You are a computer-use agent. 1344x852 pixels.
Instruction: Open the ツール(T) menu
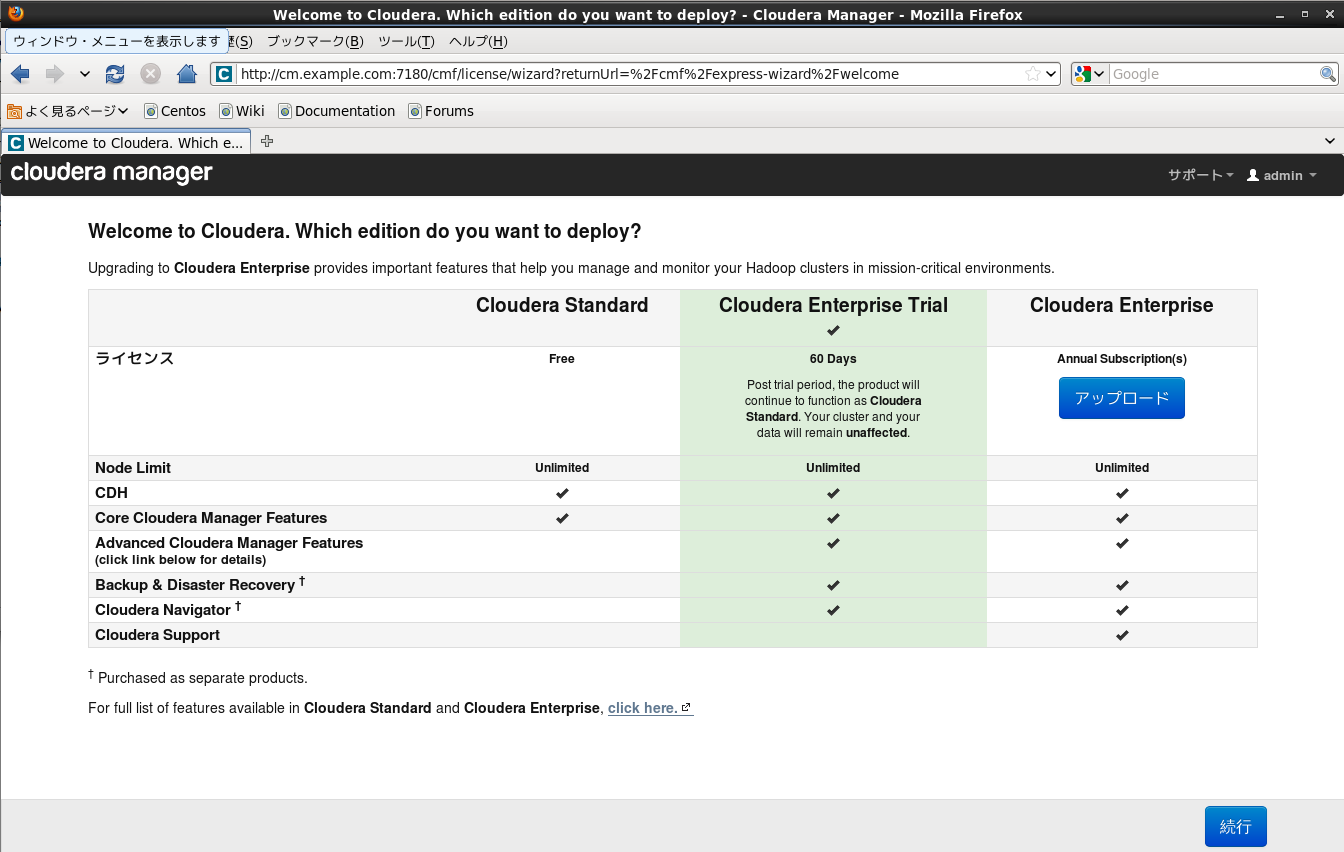[406, 41]
